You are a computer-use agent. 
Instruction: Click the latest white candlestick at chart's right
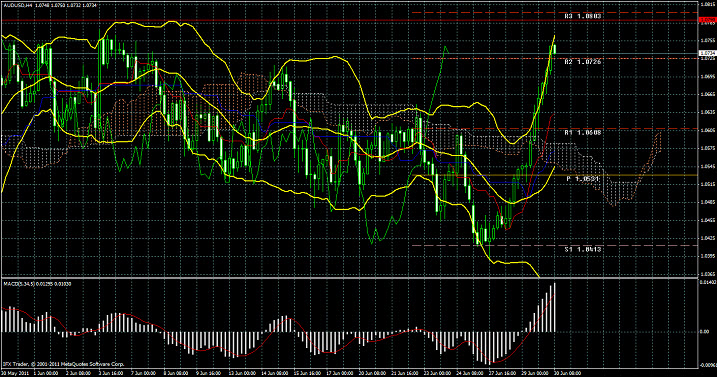tap(555, 49)
